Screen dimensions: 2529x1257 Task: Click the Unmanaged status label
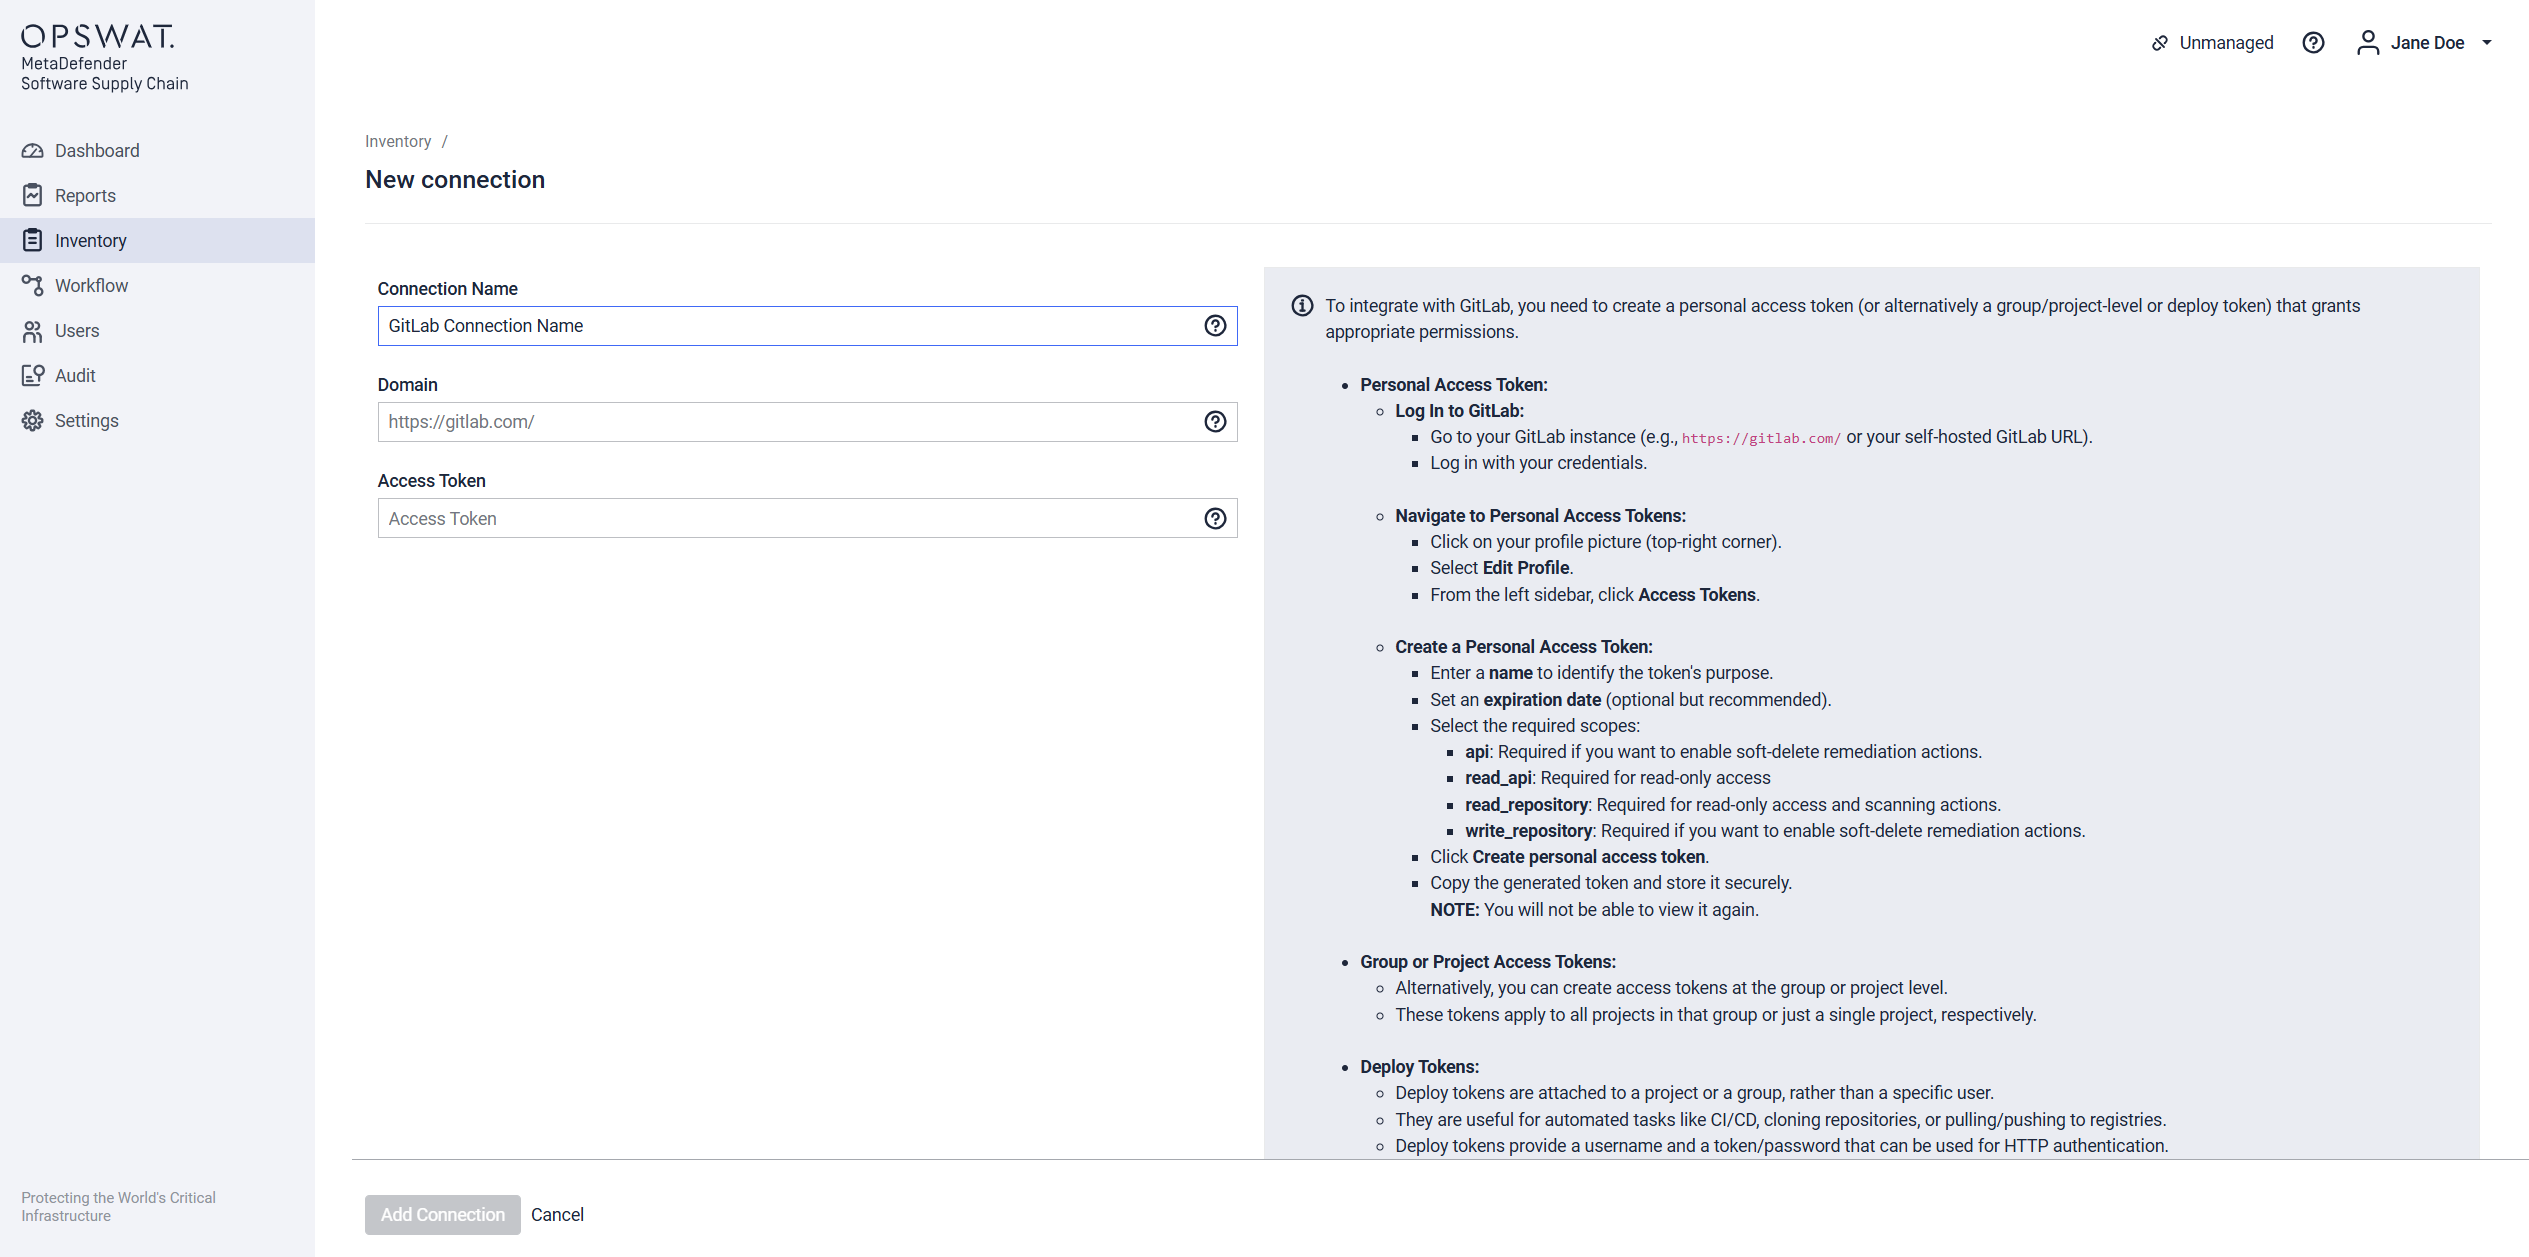coord(2226,43)
